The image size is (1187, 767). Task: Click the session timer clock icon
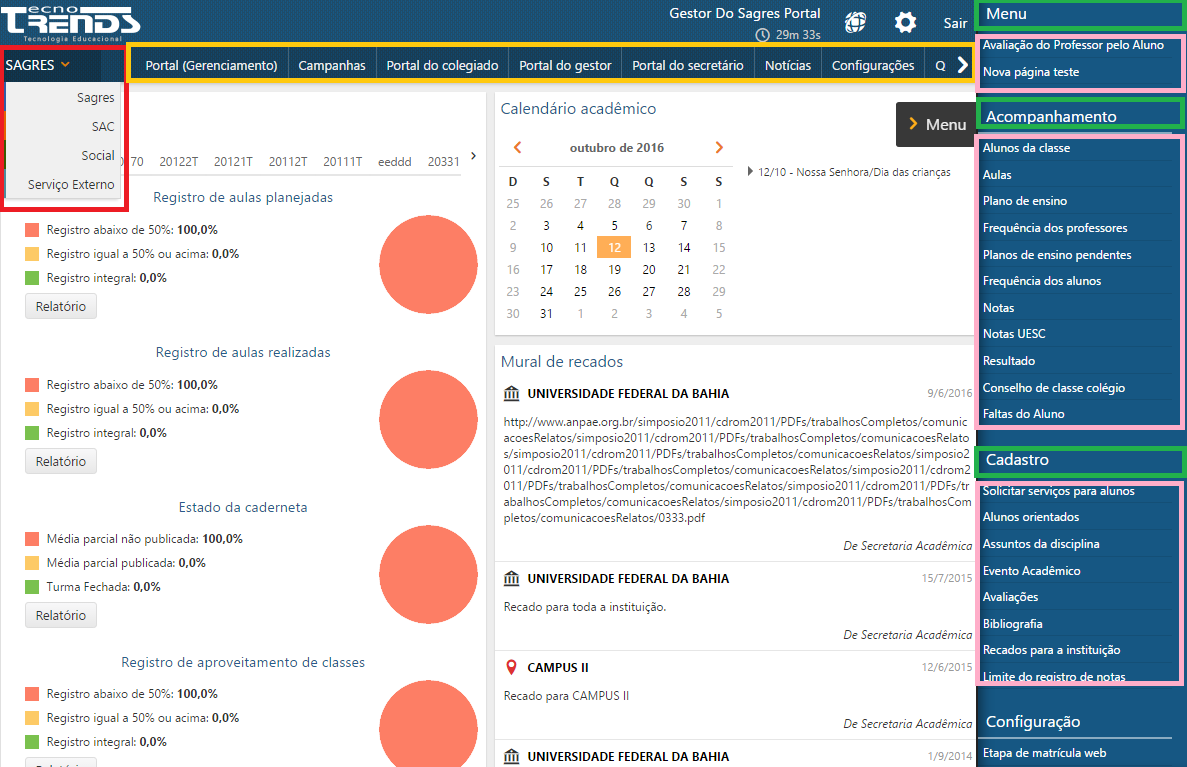[x=763, y=35]
